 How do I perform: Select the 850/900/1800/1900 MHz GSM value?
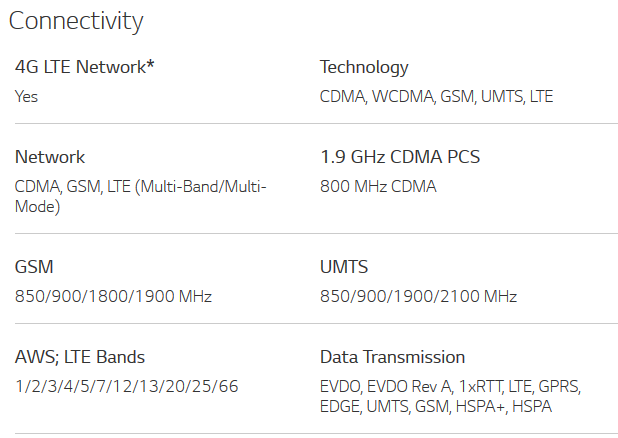pos(114,296)
